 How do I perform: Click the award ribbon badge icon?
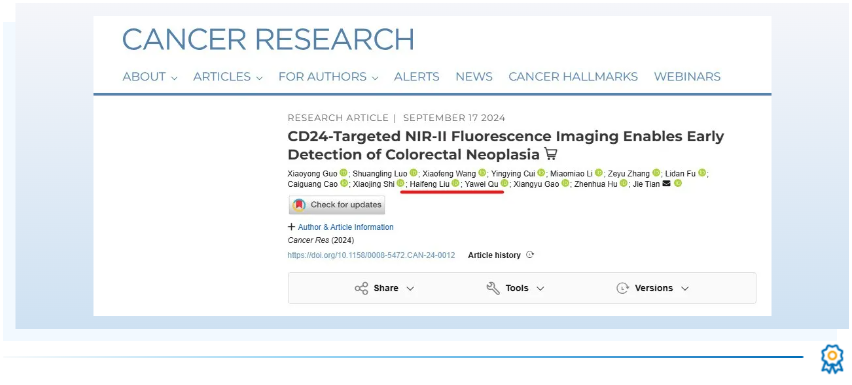(x=831, y=359)
